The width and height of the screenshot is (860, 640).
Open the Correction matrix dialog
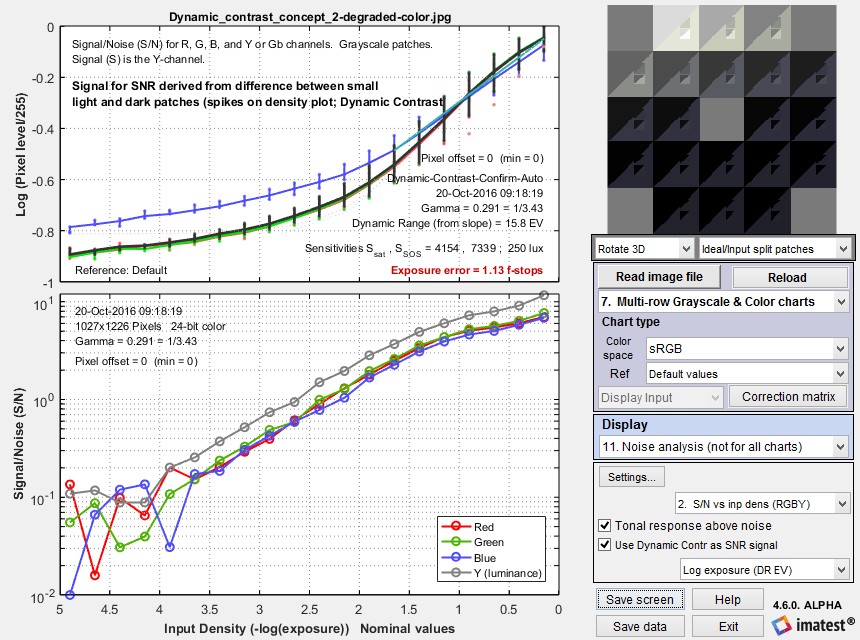coord(788,396)
